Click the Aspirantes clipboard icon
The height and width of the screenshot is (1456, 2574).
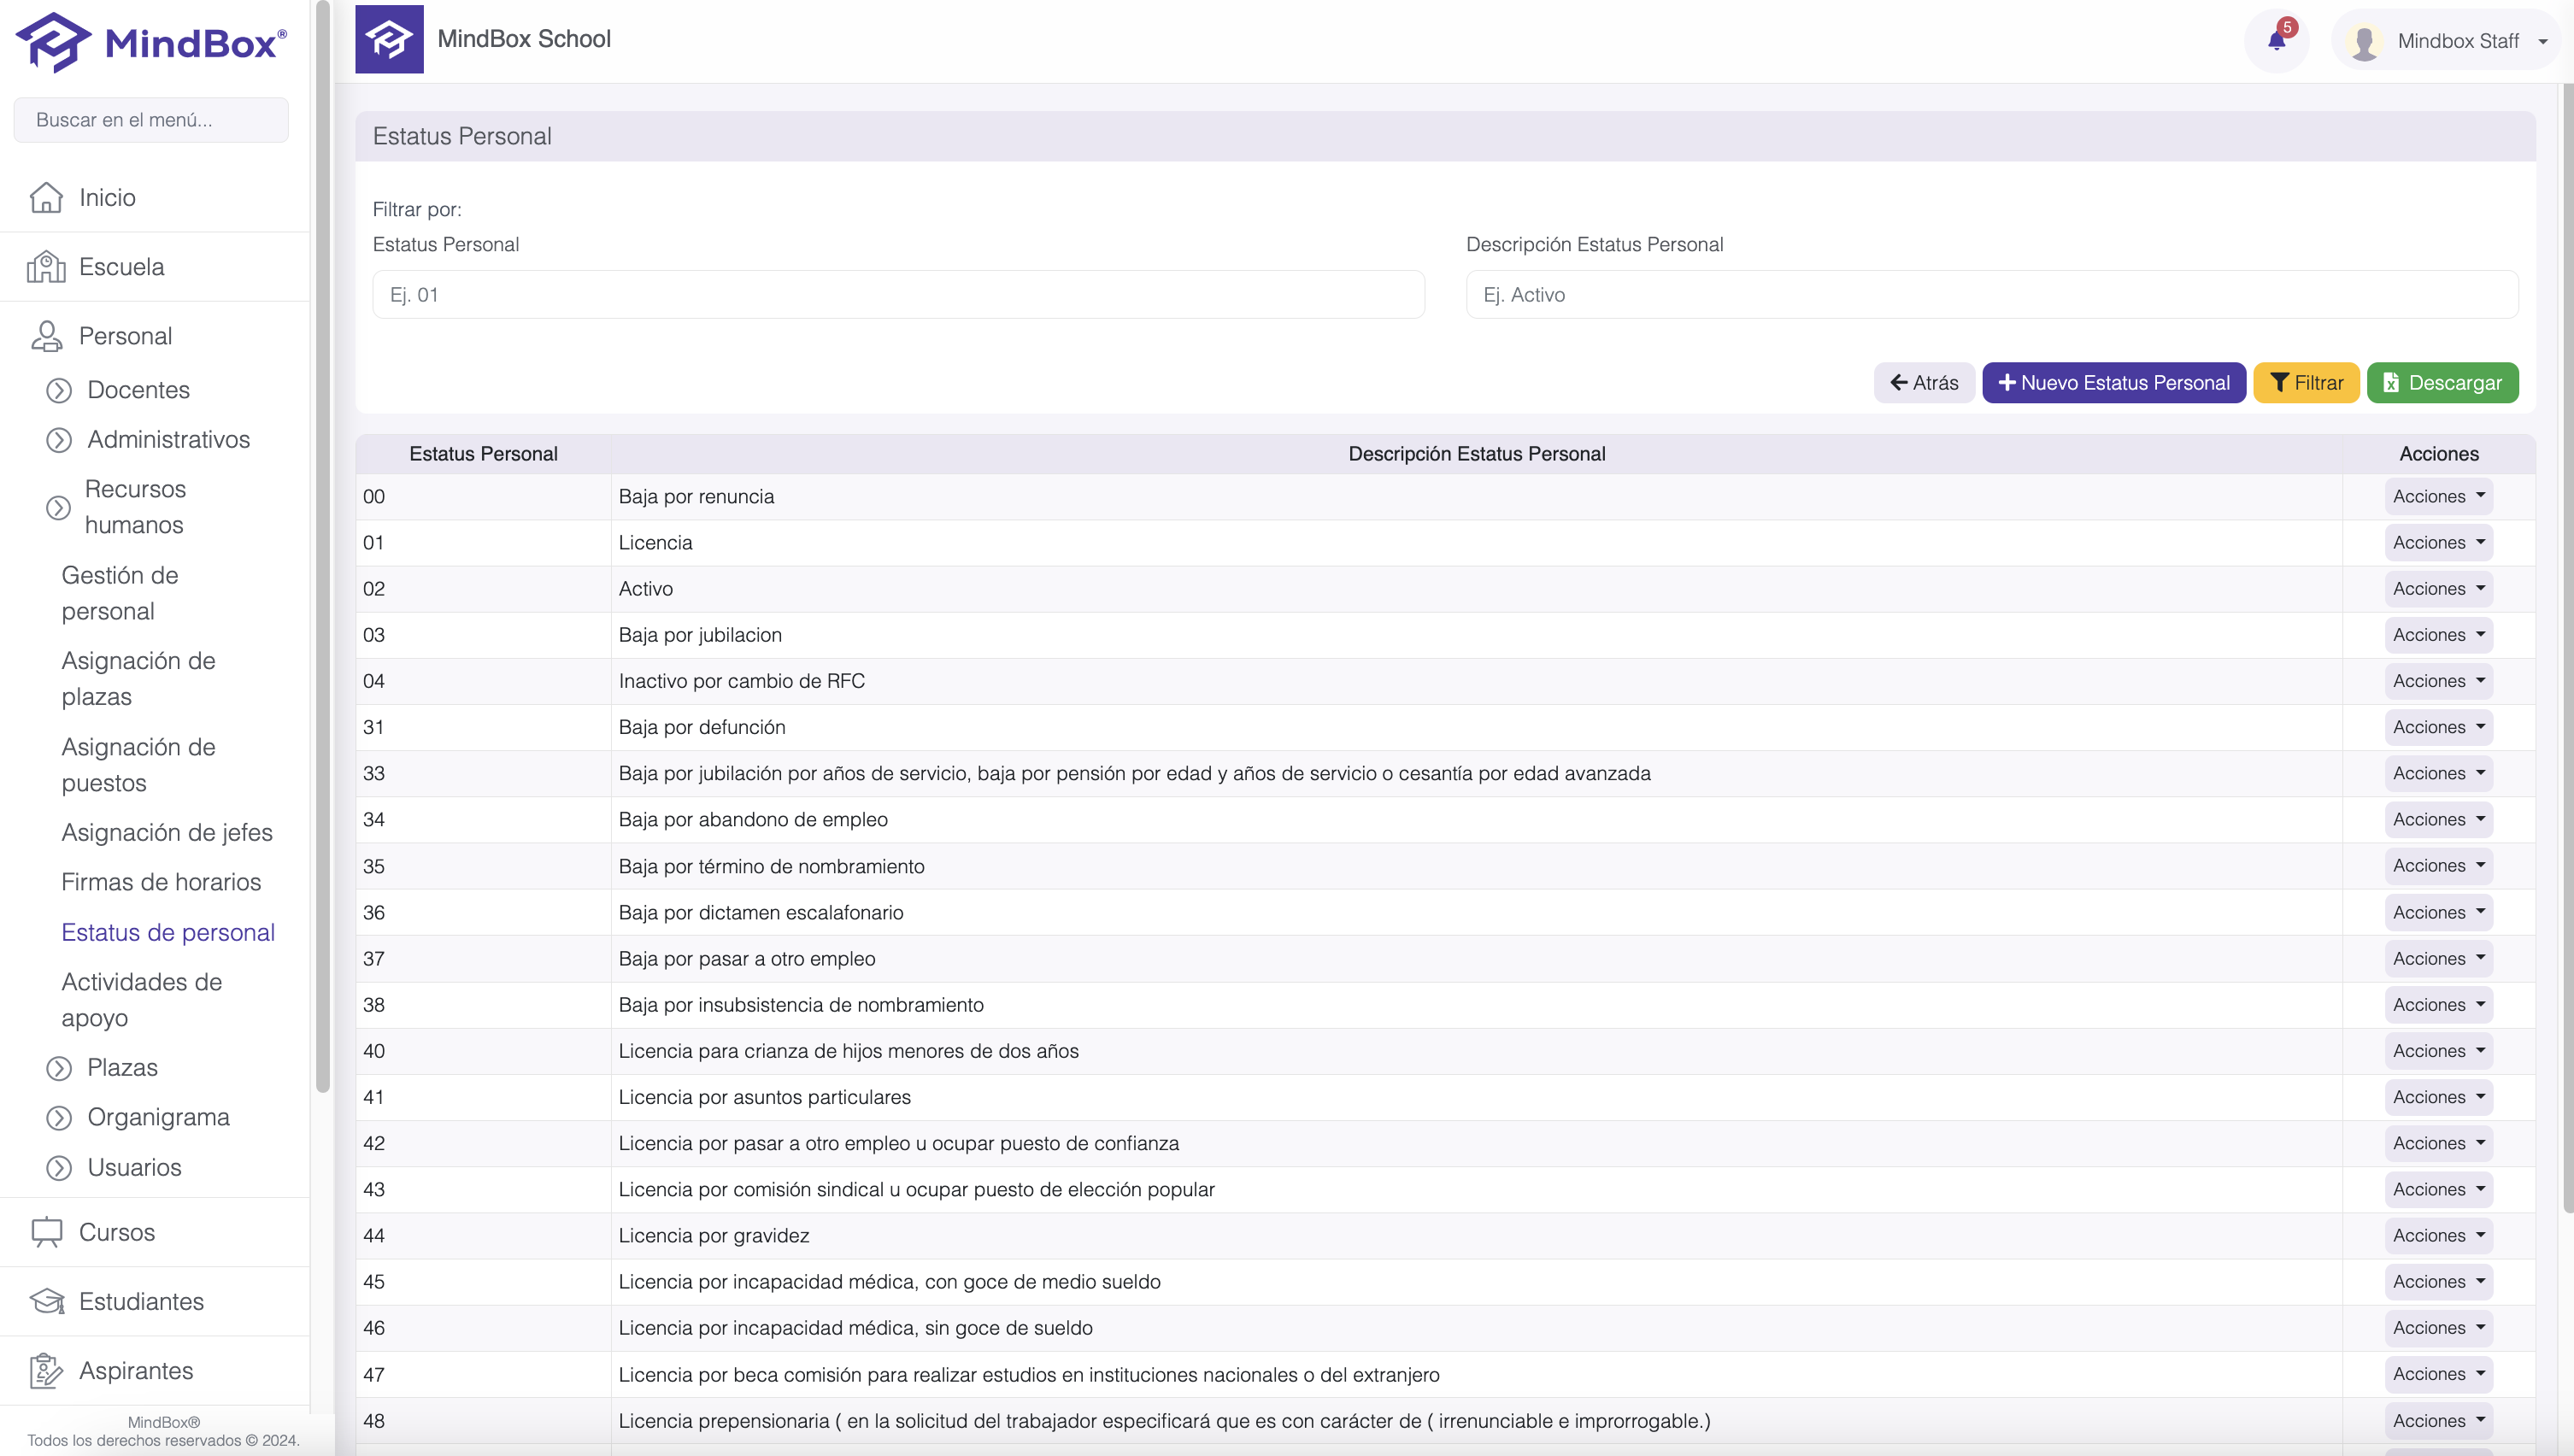pyautogui.click(x=46, y=1370)
